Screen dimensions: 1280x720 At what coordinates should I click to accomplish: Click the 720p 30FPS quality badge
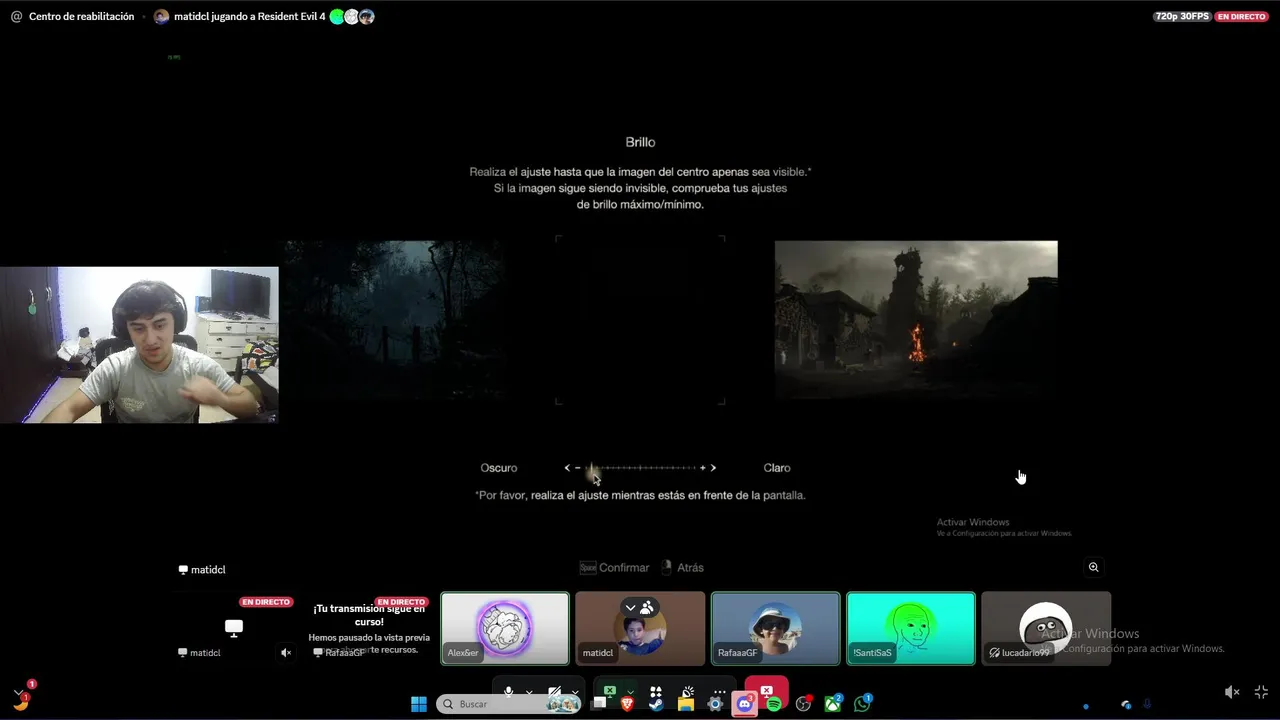tap(1182, 16)
